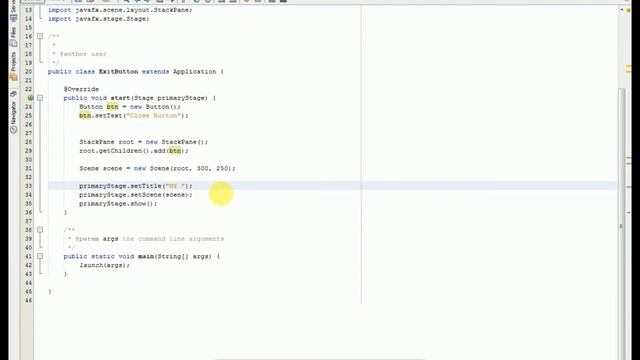The width and height of the screenshot is (640, 360).
Task: Click the @Override annotation
Action: coord(81,89)
